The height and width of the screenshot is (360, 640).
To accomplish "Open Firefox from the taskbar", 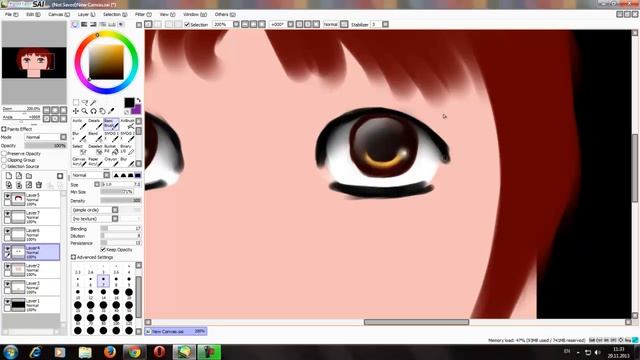I will (x=109, y=352).
